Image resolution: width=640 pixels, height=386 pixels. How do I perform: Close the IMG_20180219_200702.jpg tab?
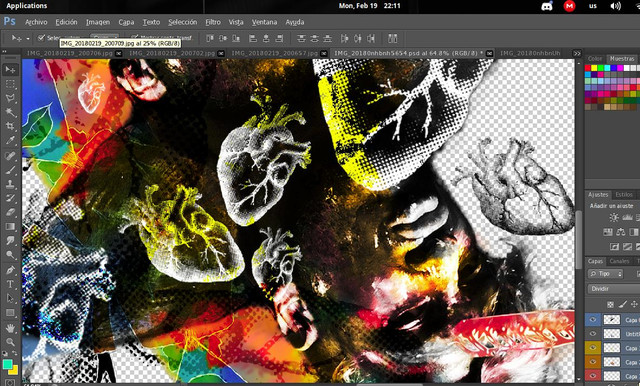[221, 53]
